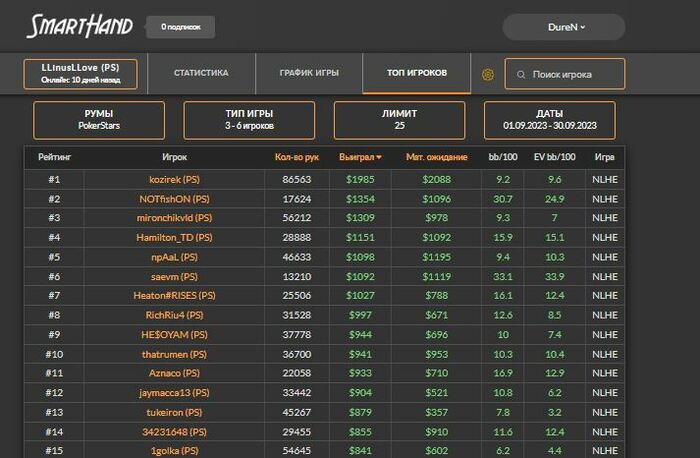Click winnings value $1985
Screen dimensions: 700x458
[360, 179]
